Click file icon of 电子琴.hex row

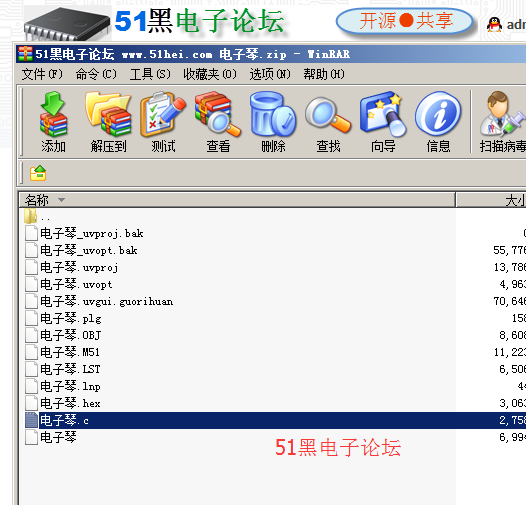[32, 403]
